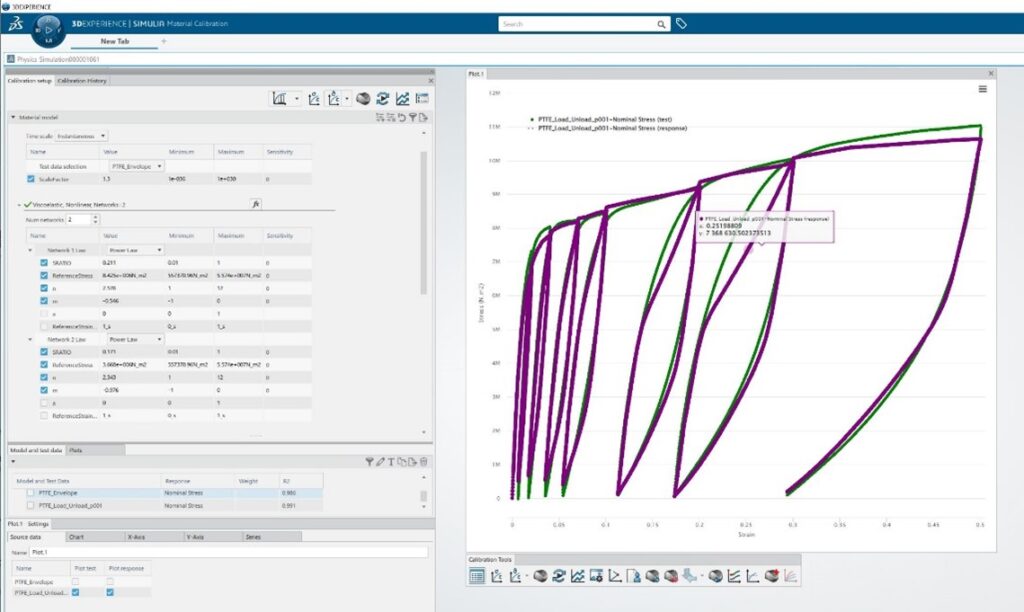The width and height of the screenshot is (1024, 612).
Task: Click the fx function icon
Action: point(256,203)
